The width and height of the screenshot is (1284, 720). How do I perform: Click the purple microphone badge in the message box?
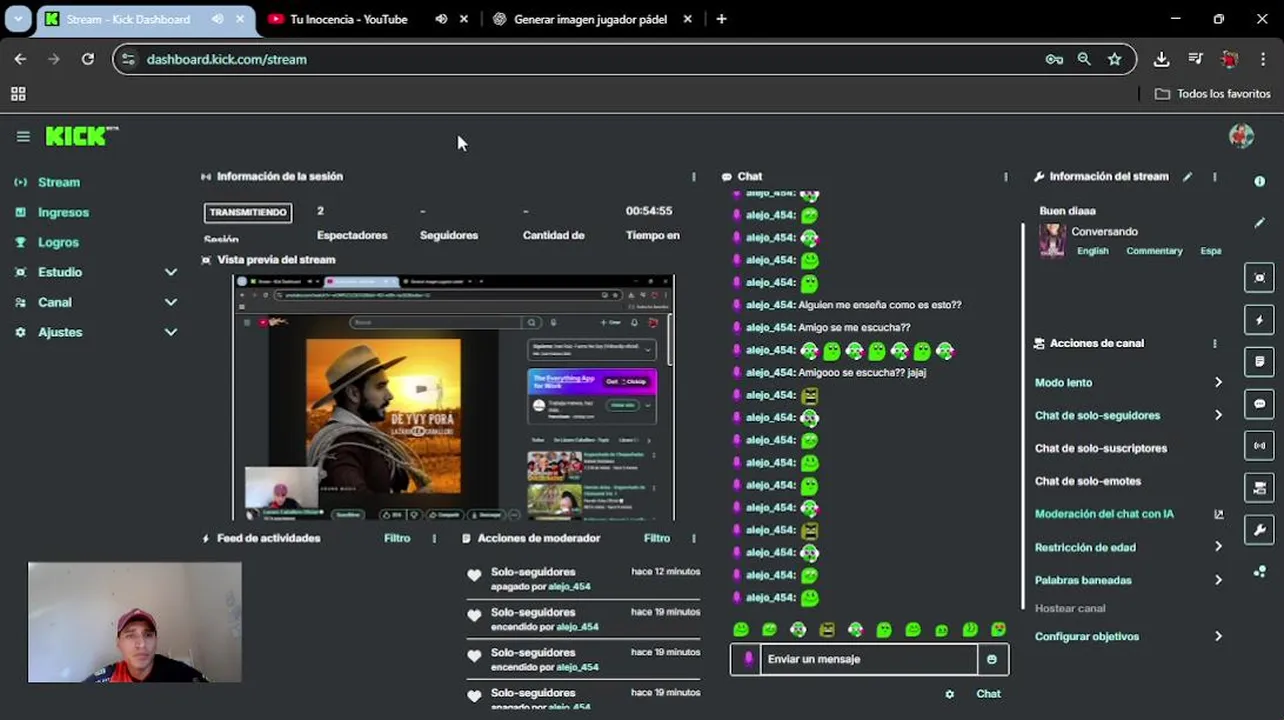(x=748, y=659)
